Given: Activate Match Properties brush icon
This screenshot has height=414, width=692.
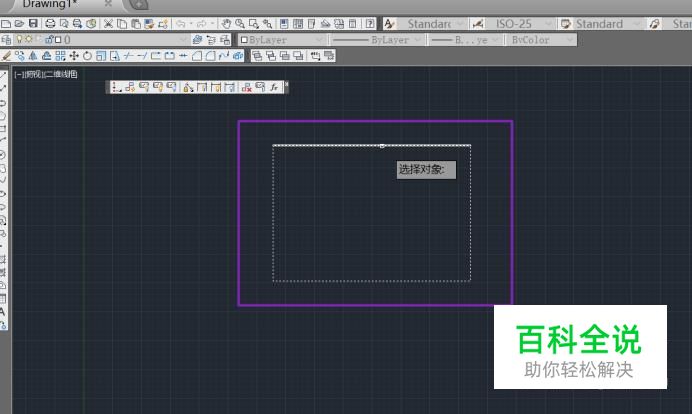Looking at the screenshot, I should point(149,24).
